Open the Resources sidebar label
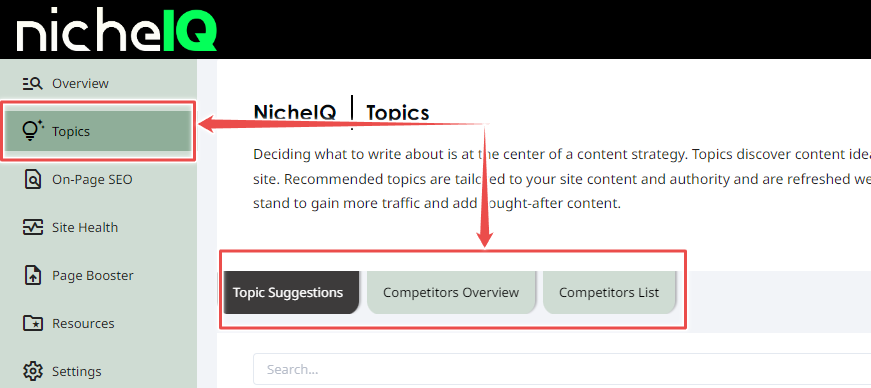This screenshot has height=388, width=871. click(83, 323)
